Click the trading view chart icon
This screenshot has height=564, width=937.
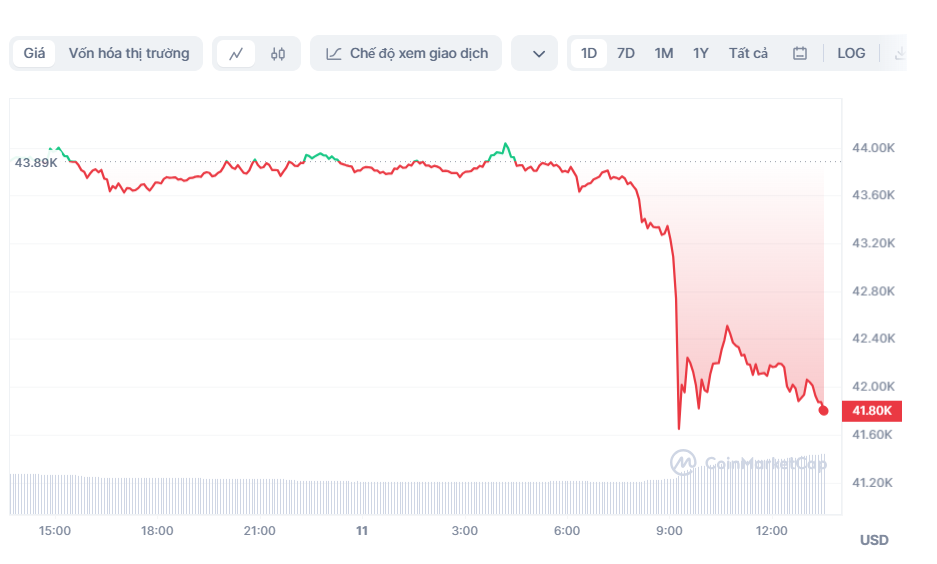334,54
